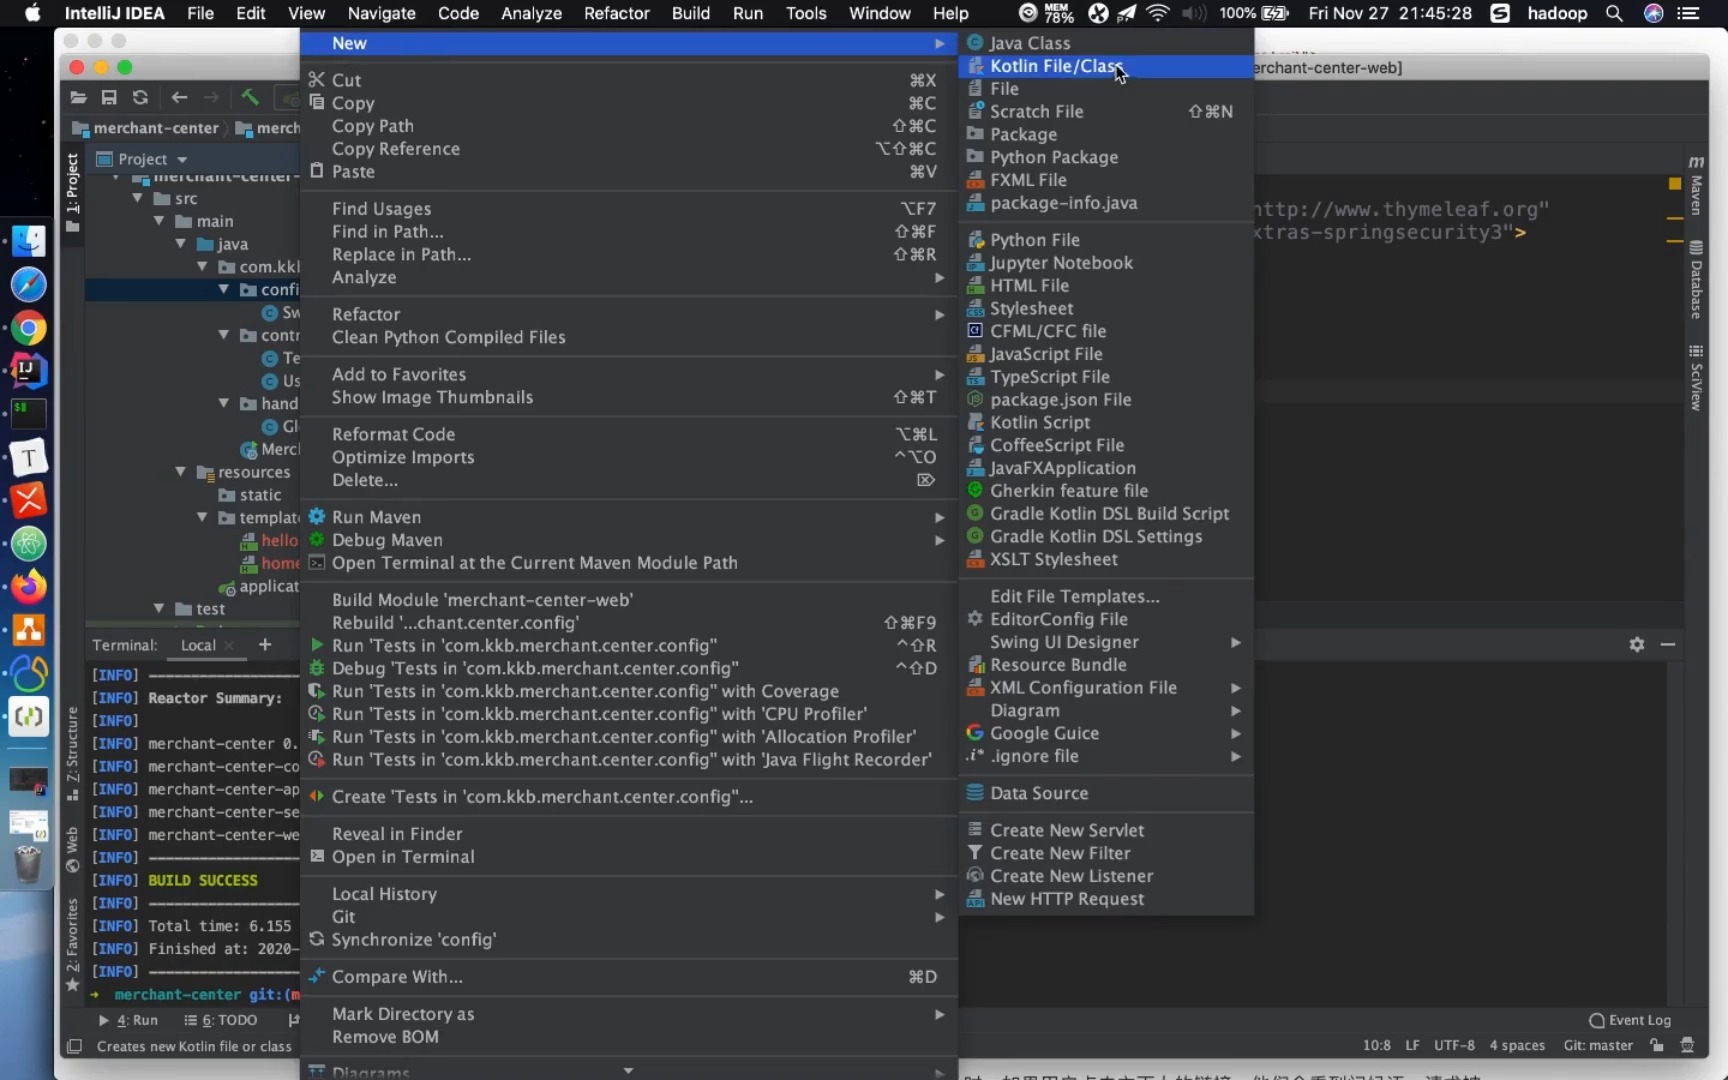Collapse the src folder in project tree
Viewport: 1728px width, 1080px height.
[x=138, y=199]
